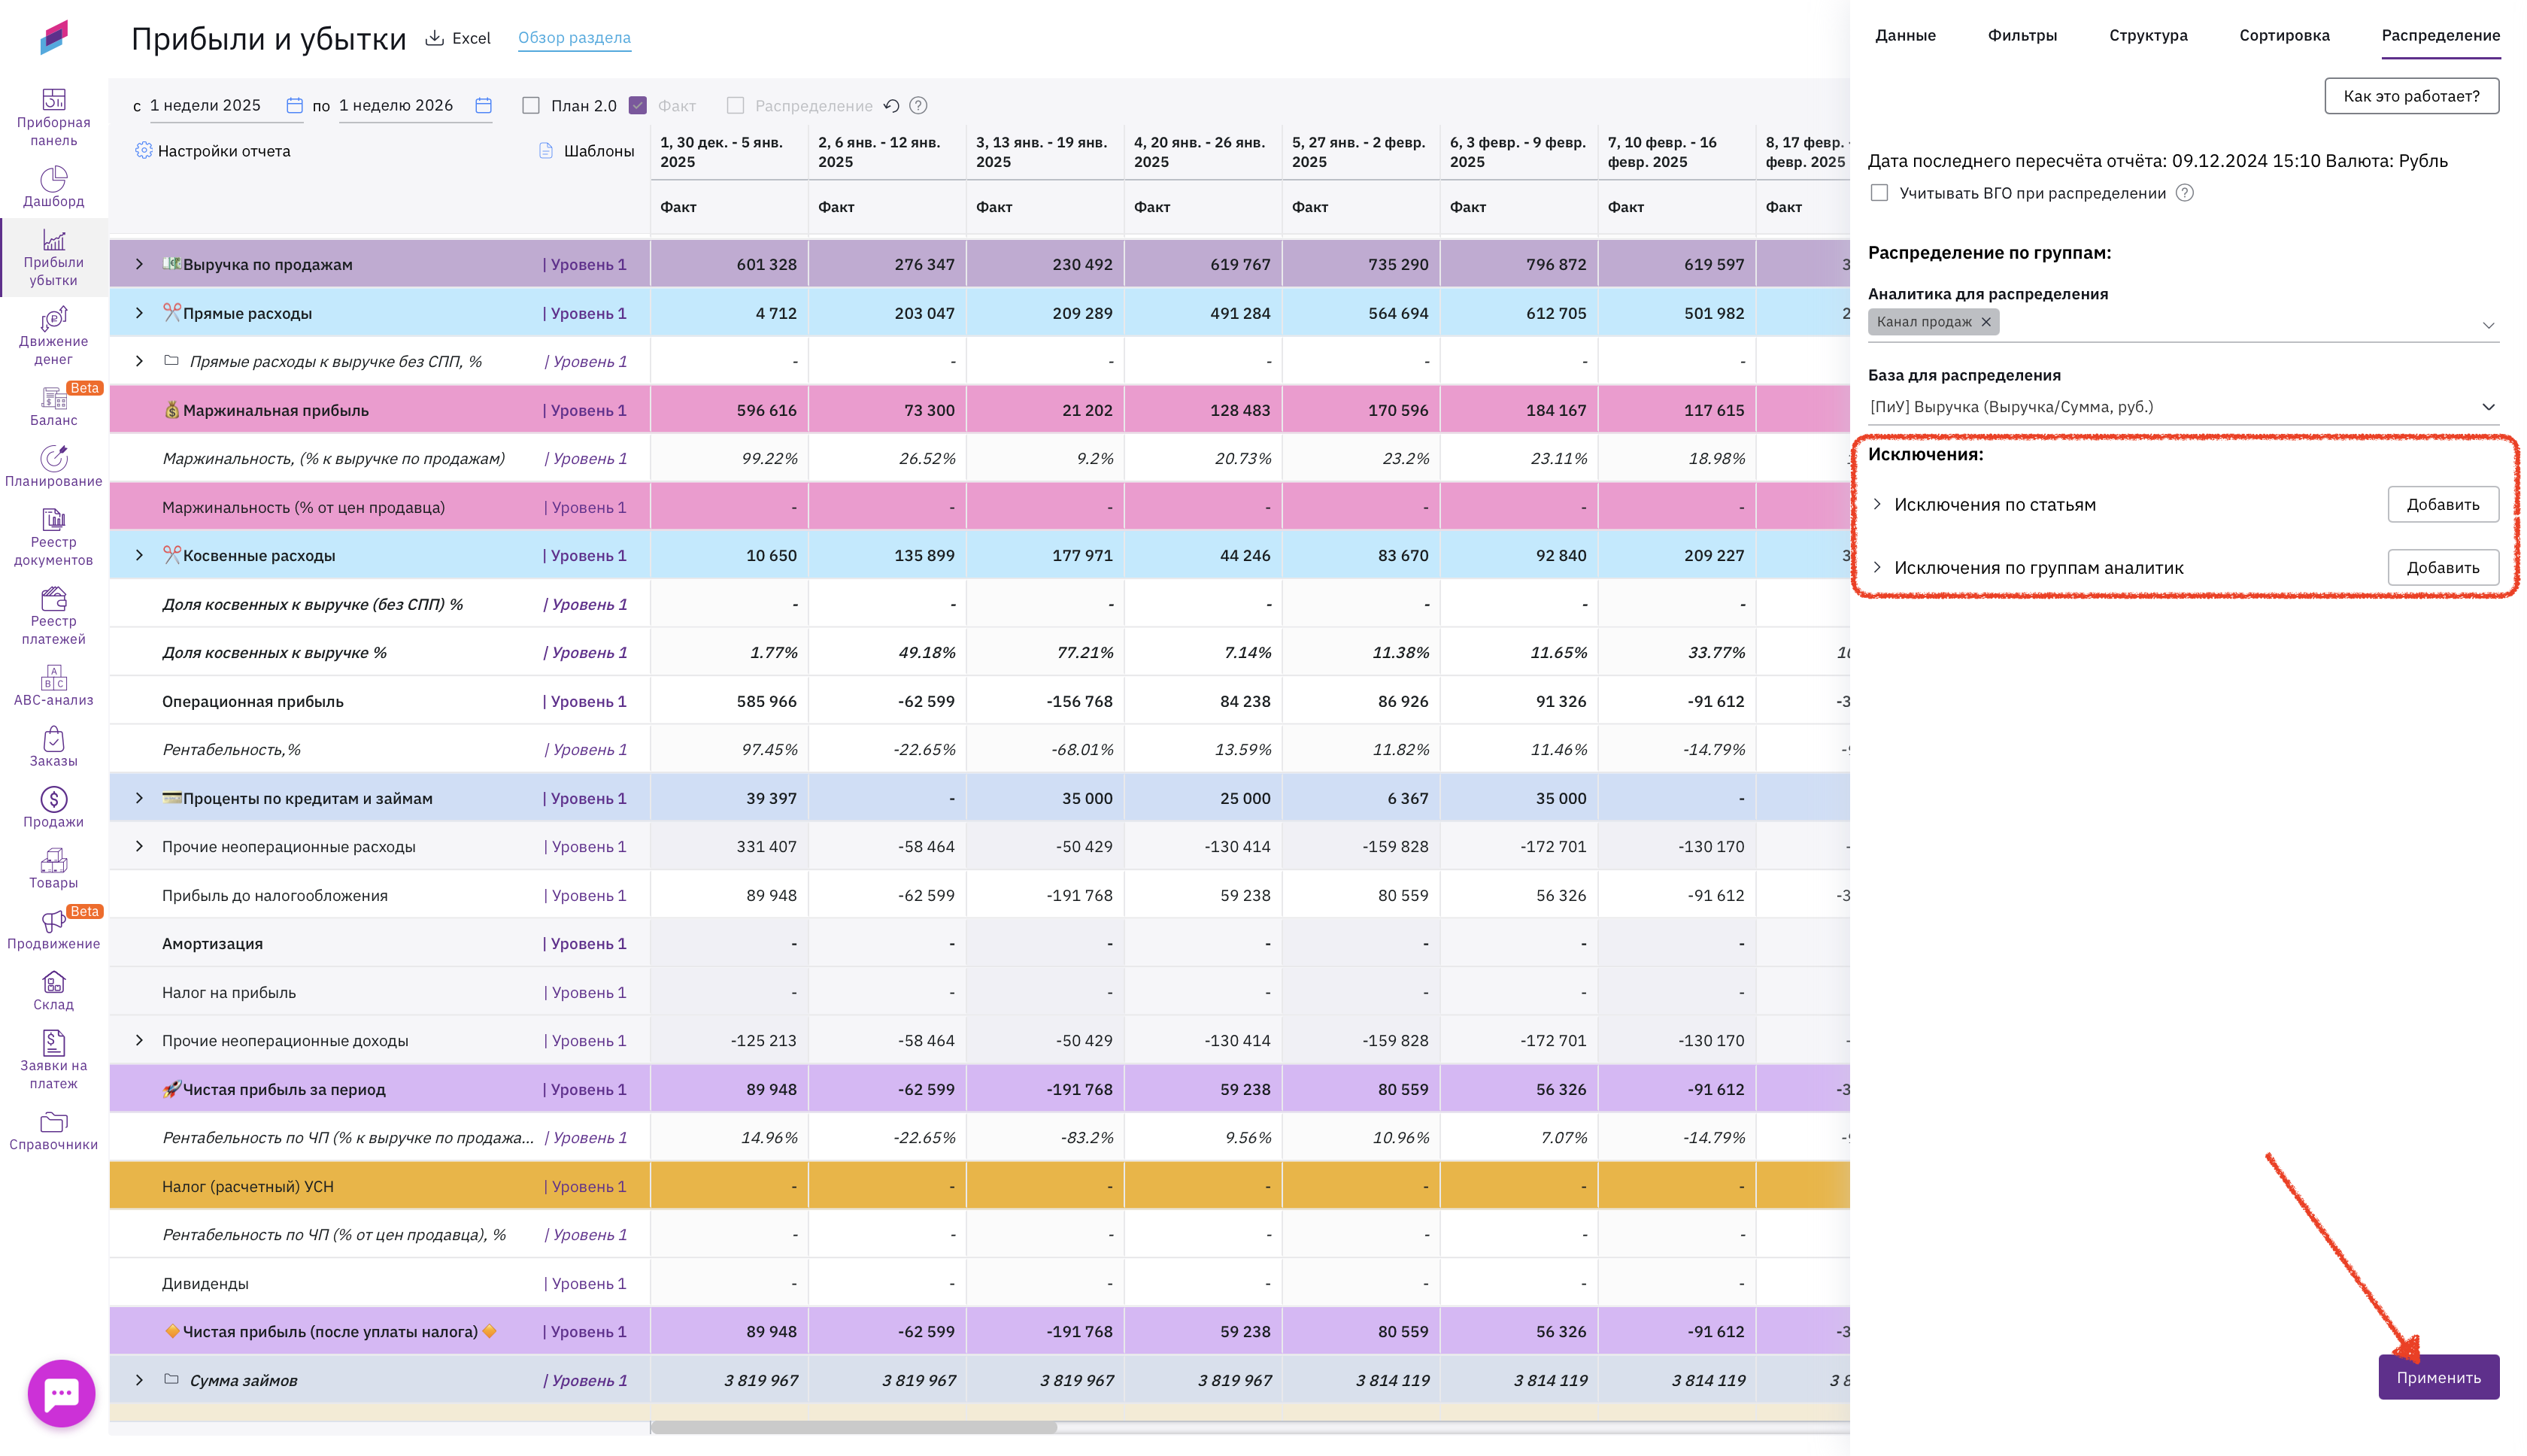Screen dimensions: 2527x1456
Task: Expand the Выручка по продажам row
Action: coord(139,264)
